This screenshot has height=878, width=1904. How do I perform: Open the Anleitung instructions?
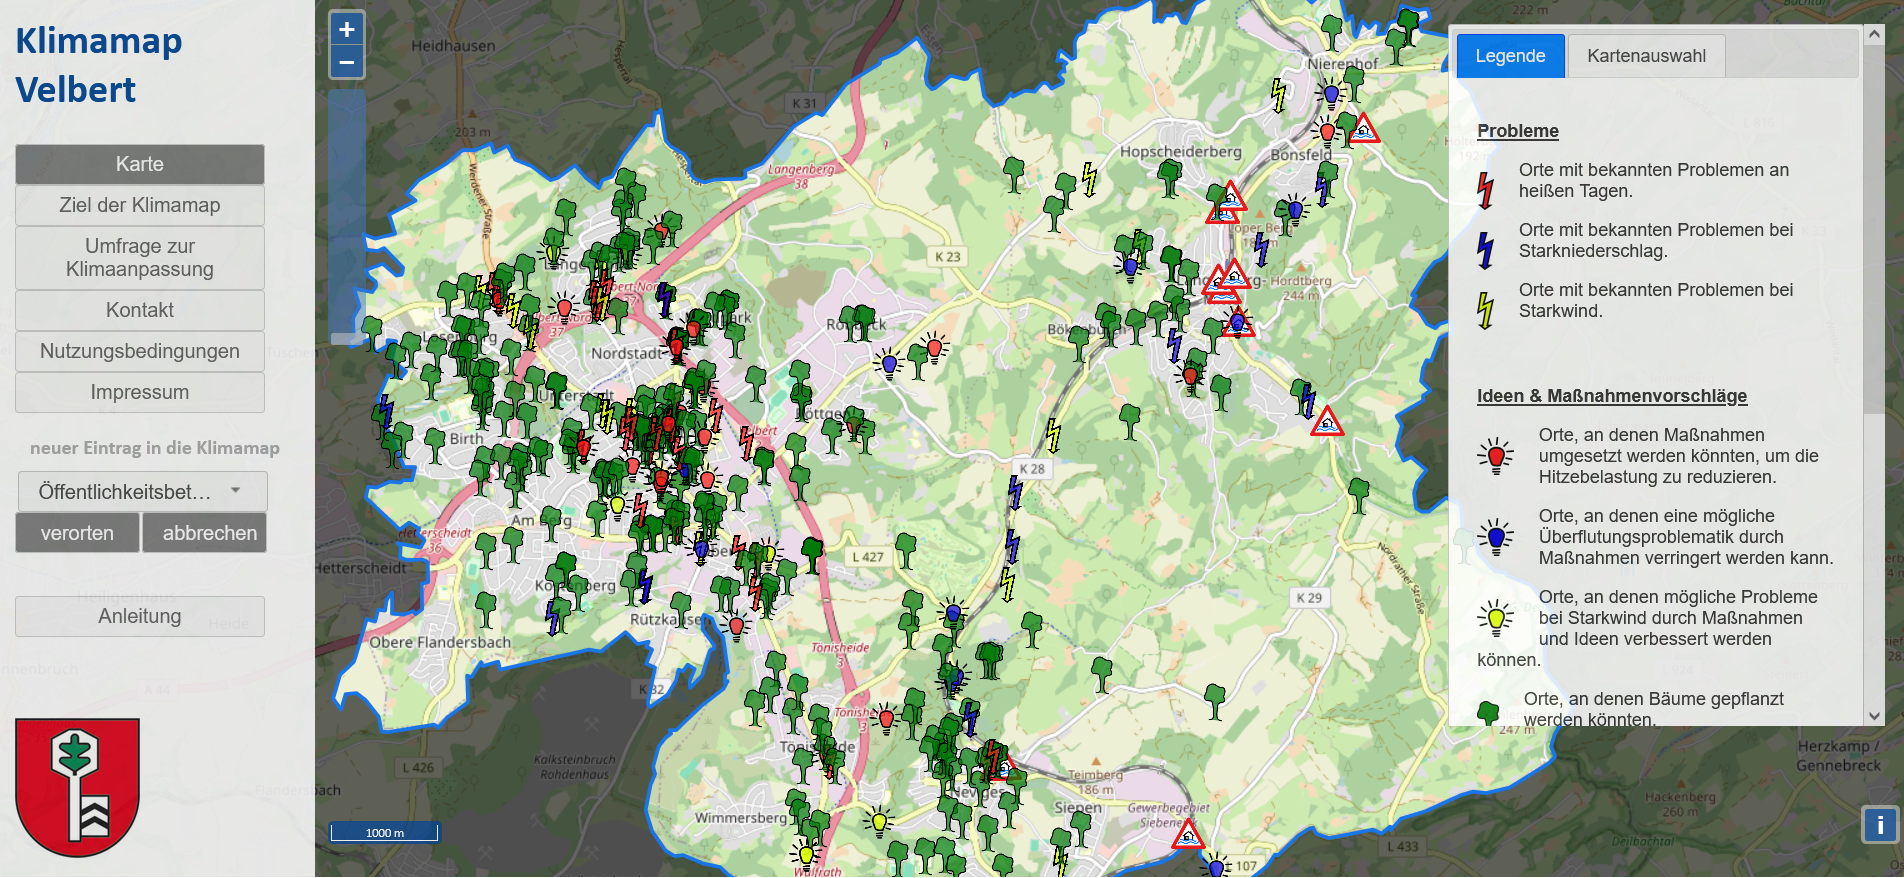tap(140, 617)
